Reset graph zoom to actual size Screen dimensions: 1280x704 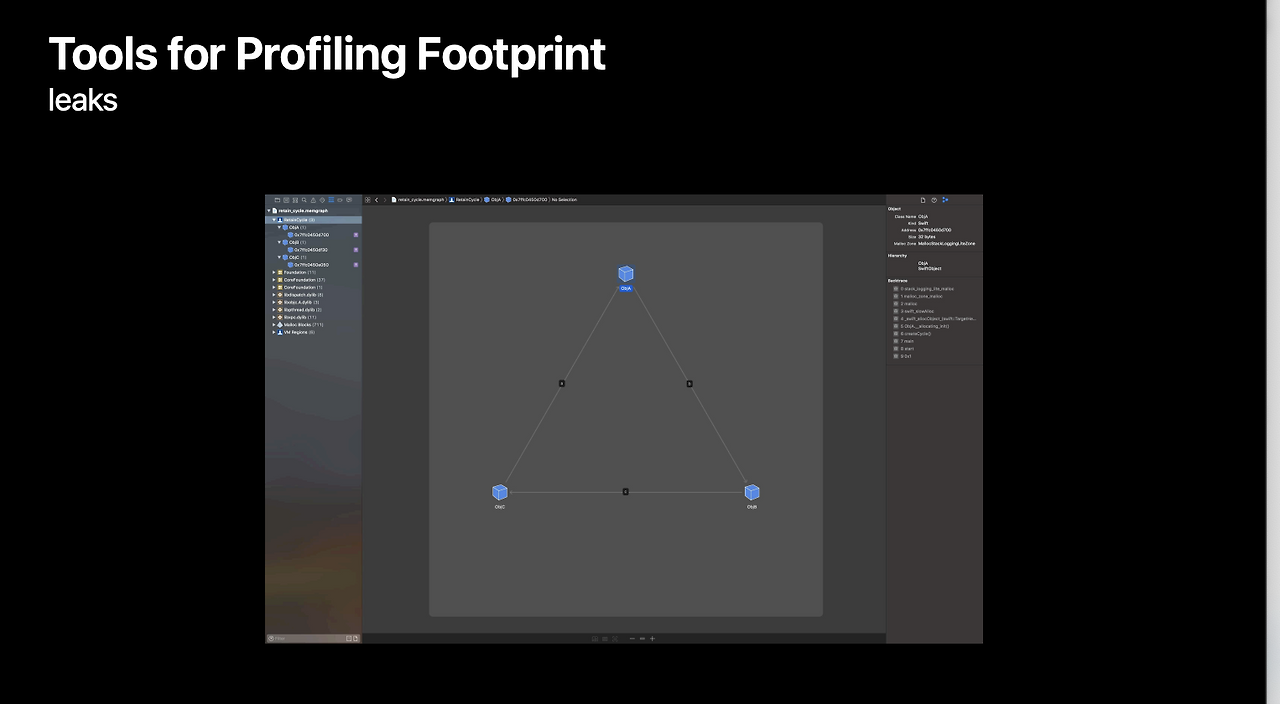click(642, 638)
